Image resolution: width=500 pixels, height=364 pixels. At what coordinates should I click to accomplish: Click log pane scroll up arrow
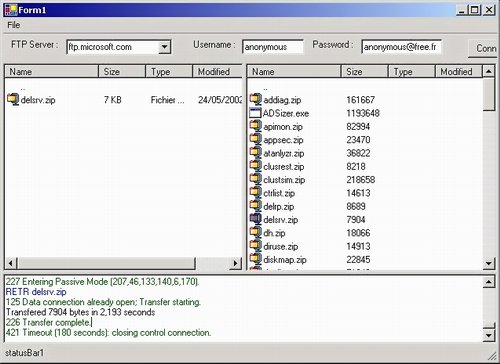tap(489, 282)
